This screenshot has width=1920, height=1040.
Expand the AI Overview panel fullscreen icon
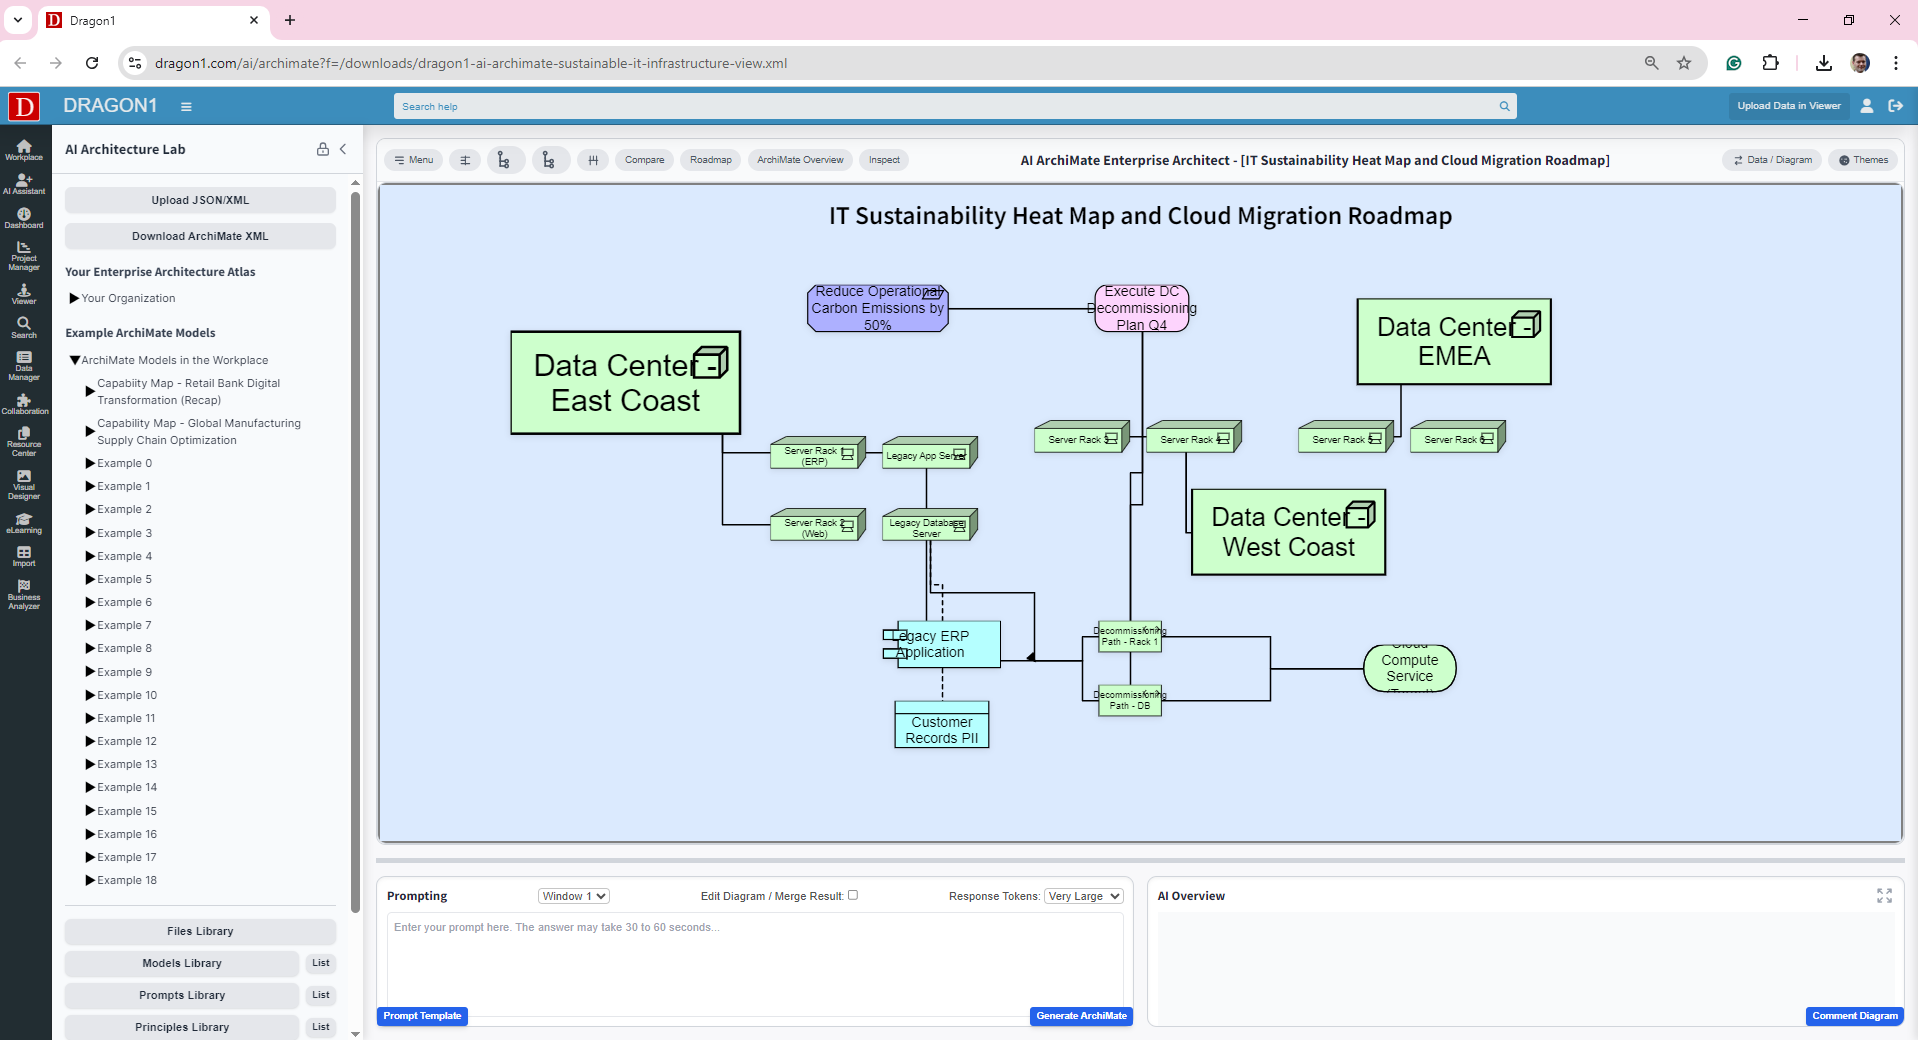click(1884, 896)
